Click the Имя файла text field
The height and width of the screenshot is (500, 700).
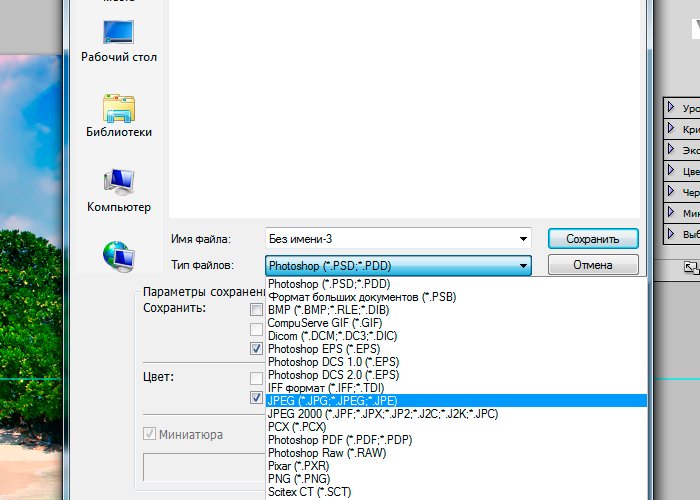390,239
